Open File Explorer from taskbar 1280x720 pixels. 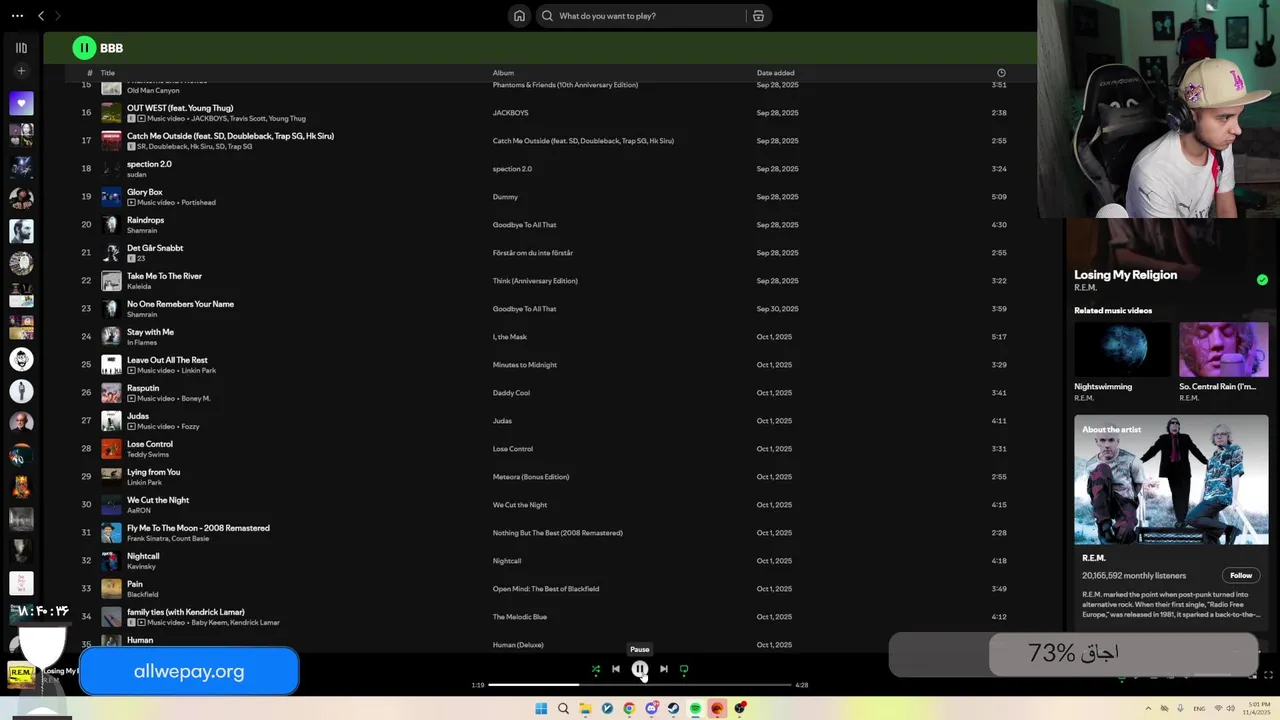pyautogui.click(x=585, y=709)
